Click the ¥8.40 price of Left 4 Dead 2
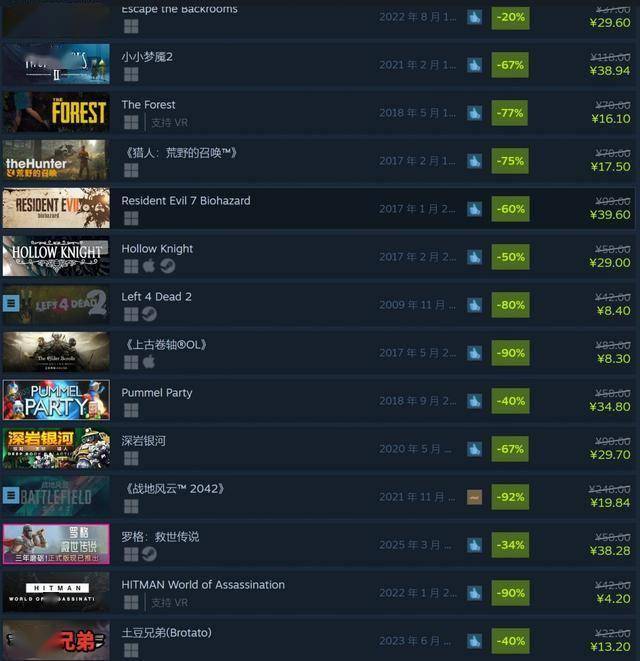The height and width of the screenshot is (661, 640). (x=613, y=311)
